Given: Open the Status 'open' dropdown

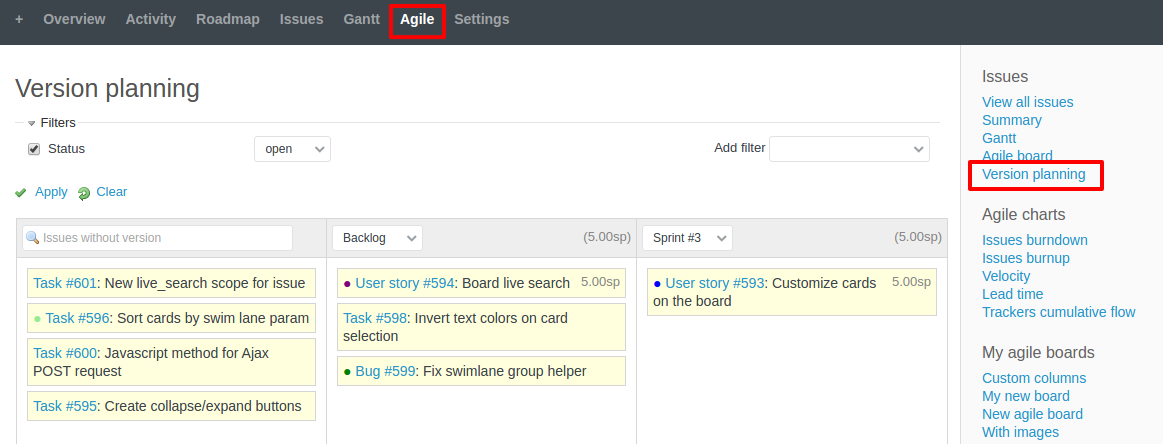Looking at the screenshot, I should pos(292,149).
